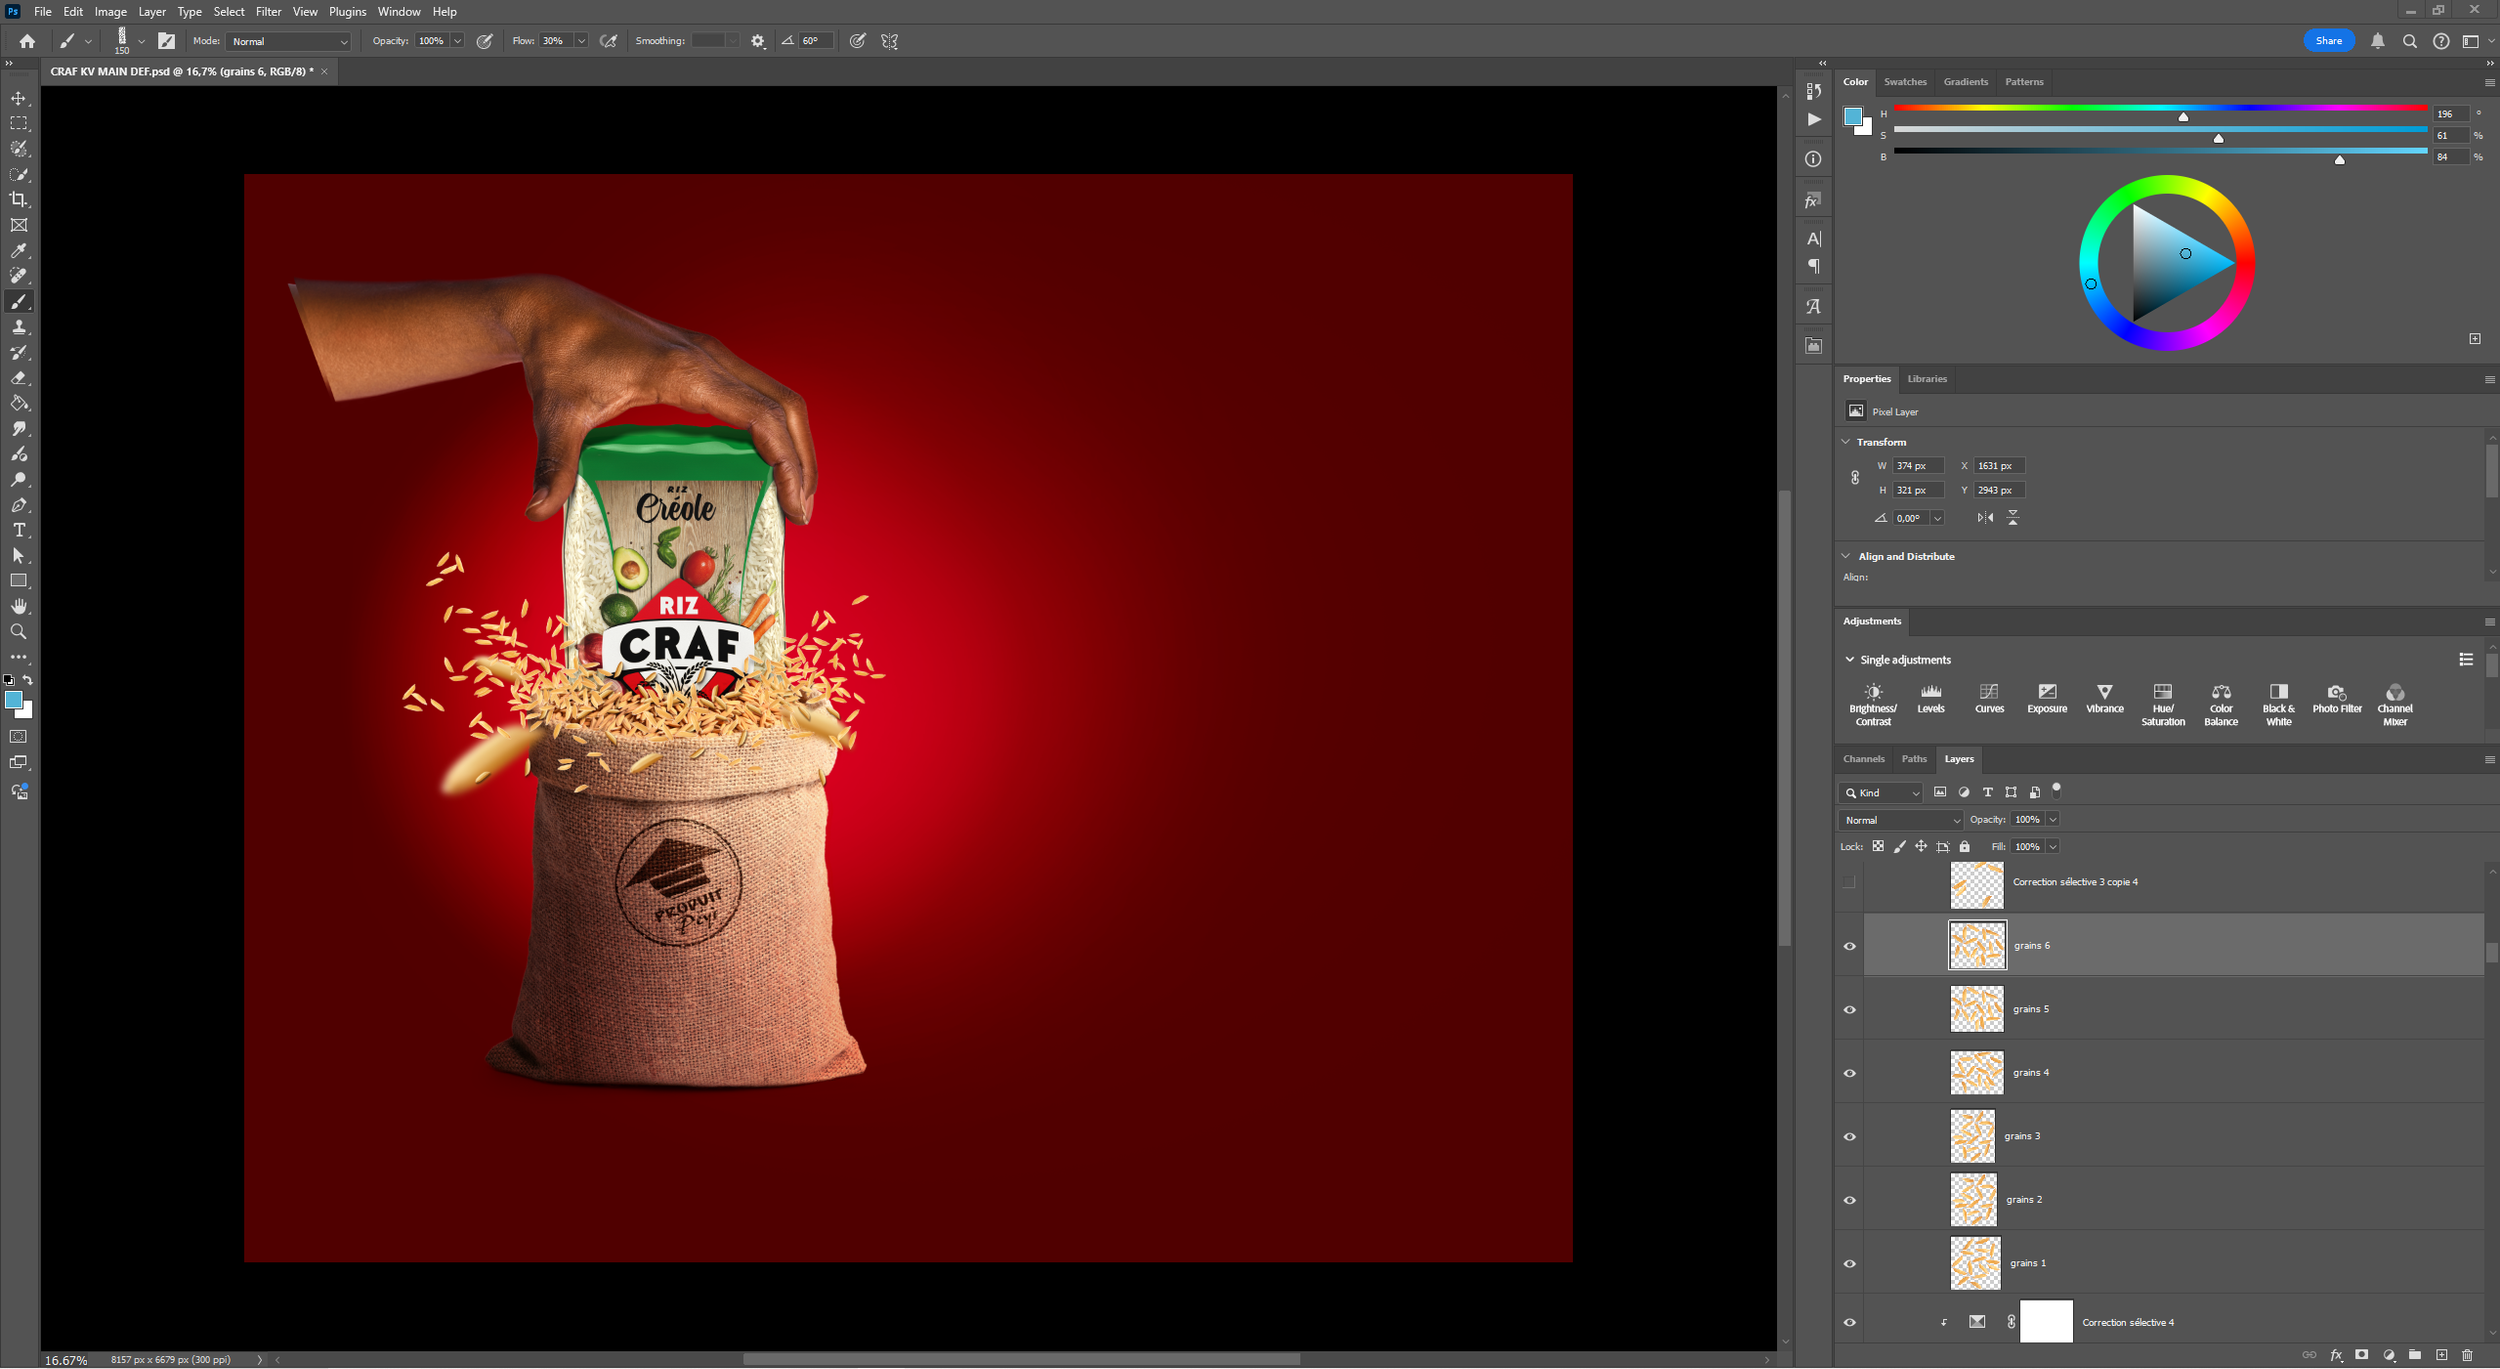
Task: Select the Zoom tool
Action: click(x=19, y=631)
